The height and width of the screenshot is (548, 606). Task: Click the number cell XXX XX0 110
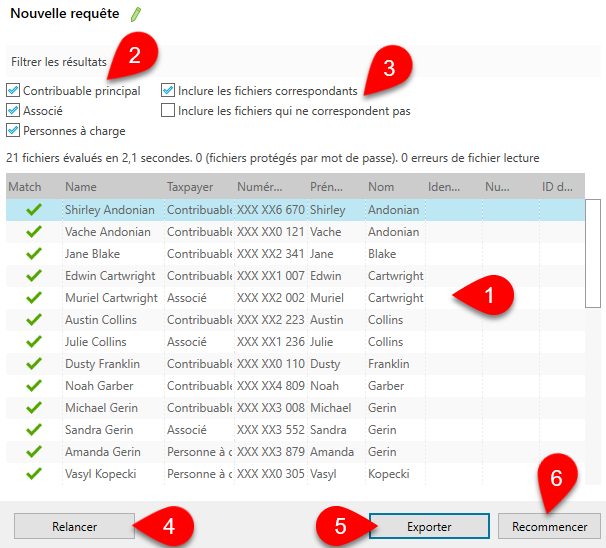pyautogui.click(x=271, y=364)
